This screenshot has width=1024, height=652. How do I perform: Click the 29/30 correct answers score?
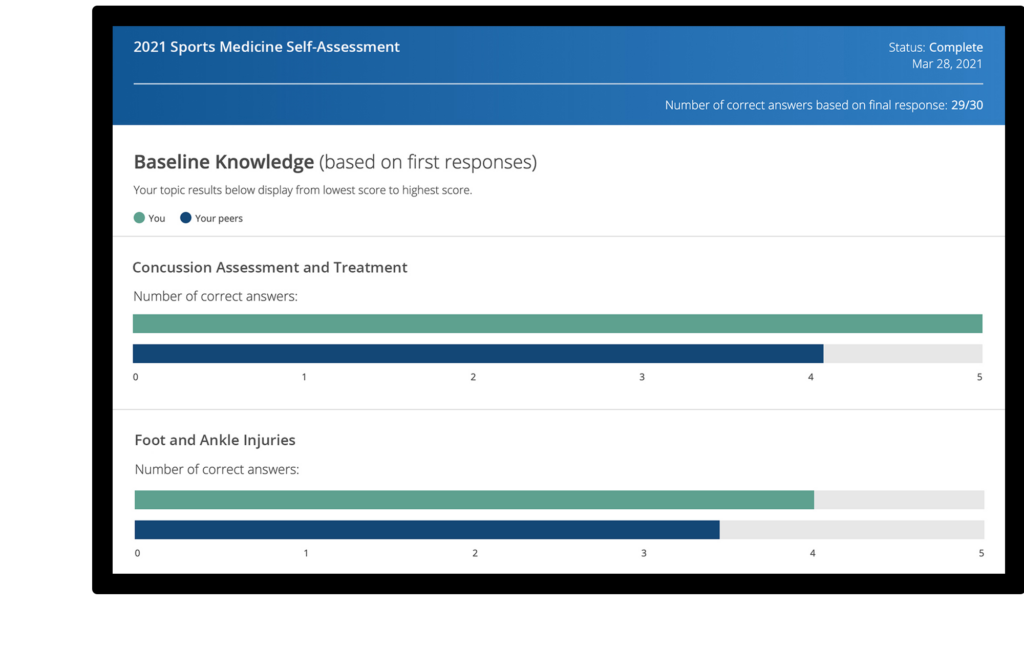tap(965, 104)
